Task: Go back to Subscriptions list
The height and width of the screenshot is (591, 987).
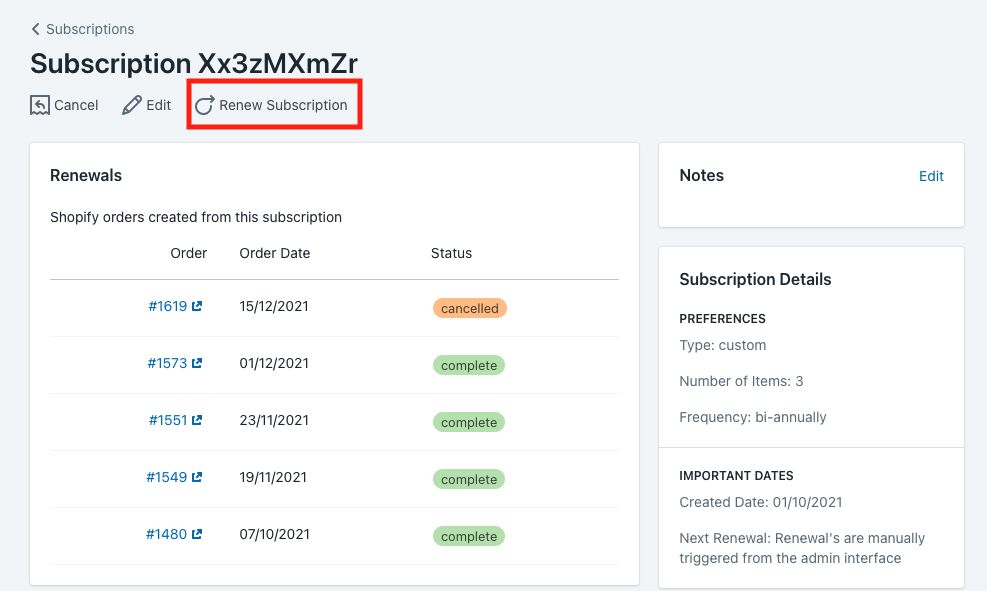Action: coord(90,29)
